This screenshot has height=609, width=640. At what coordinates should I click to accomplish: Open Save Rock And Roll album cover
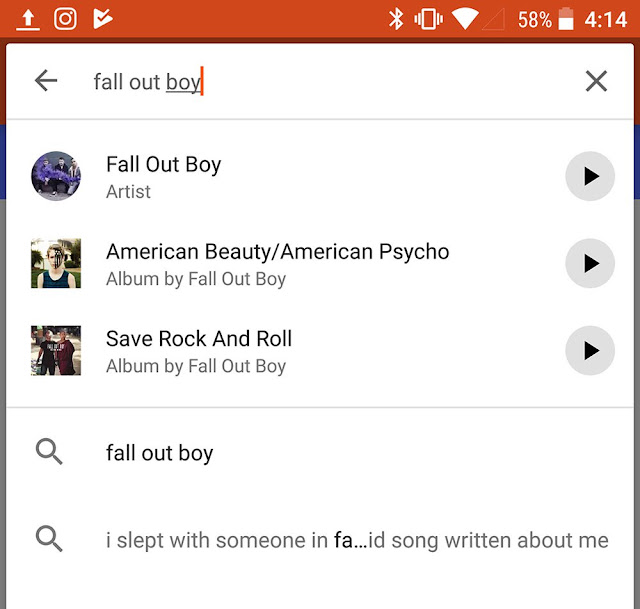pyautogui.click(x=56, y=350)
